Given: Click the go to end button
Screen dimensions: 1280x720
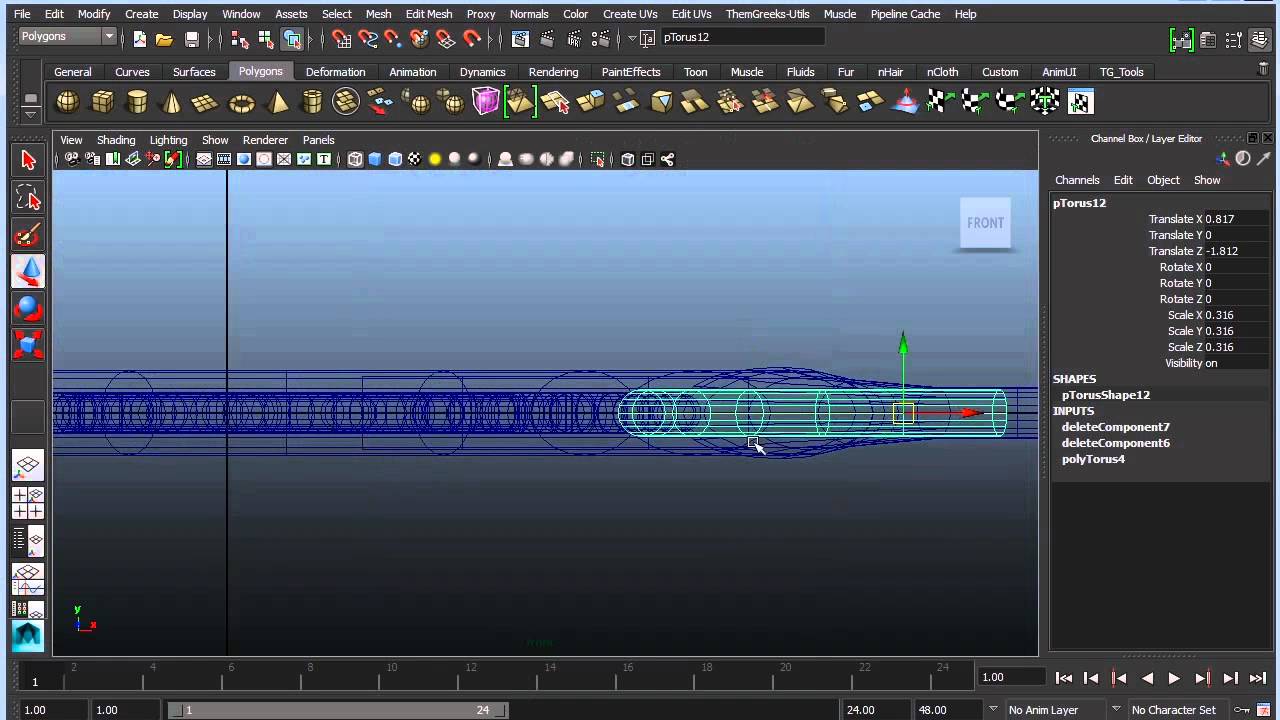Looking at the screenshot, I should coord(1258,678).
